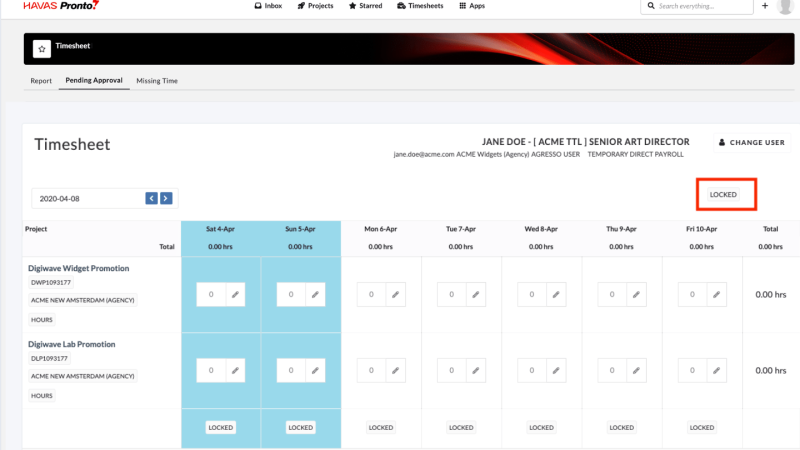Edit Lab Promotion Tue 7-Apr note pencil
Viewport: 800px width, 450px height.
(x=476, y=370)
